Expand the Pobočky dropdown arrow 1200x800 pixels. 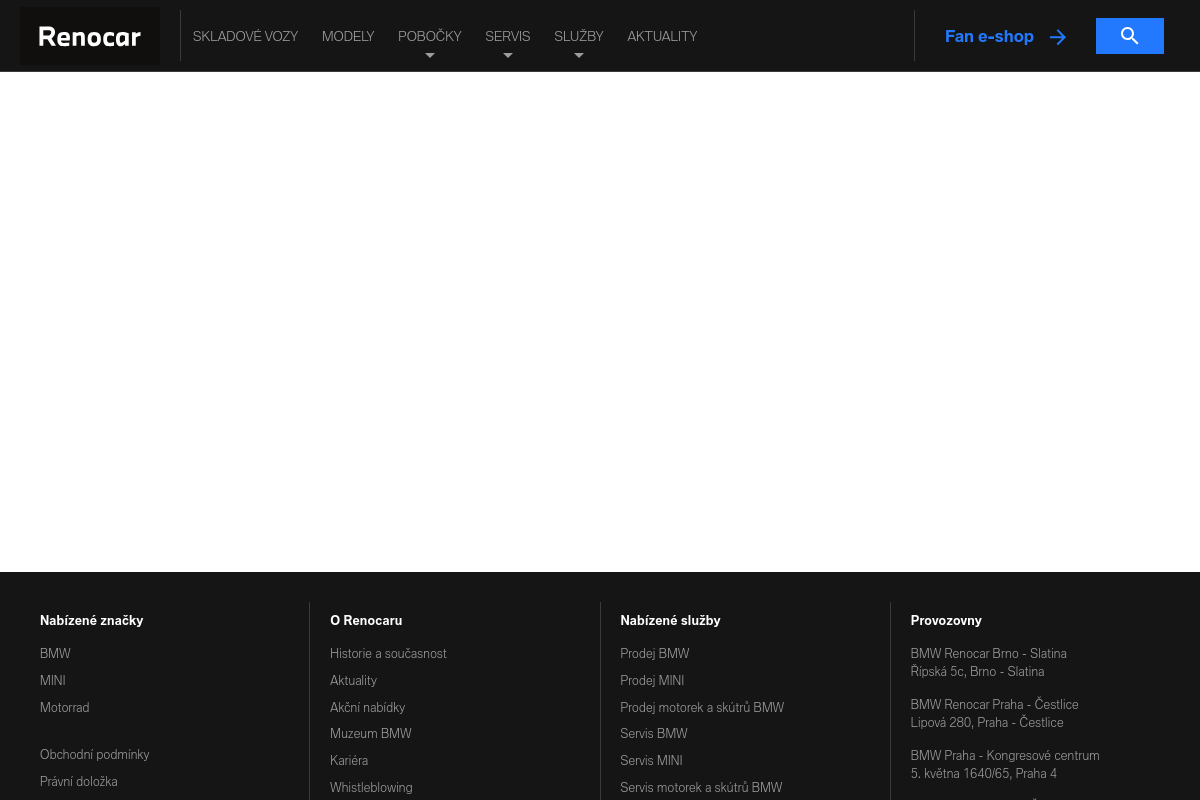pos(430,56)
